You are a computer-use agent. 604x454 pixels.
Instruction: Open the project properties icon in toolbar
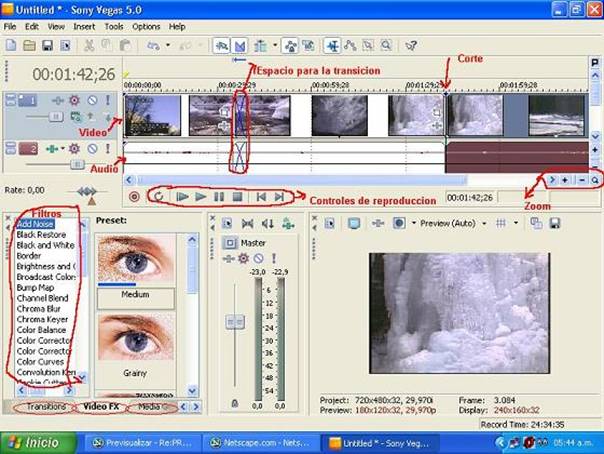(x=65, y=46)
